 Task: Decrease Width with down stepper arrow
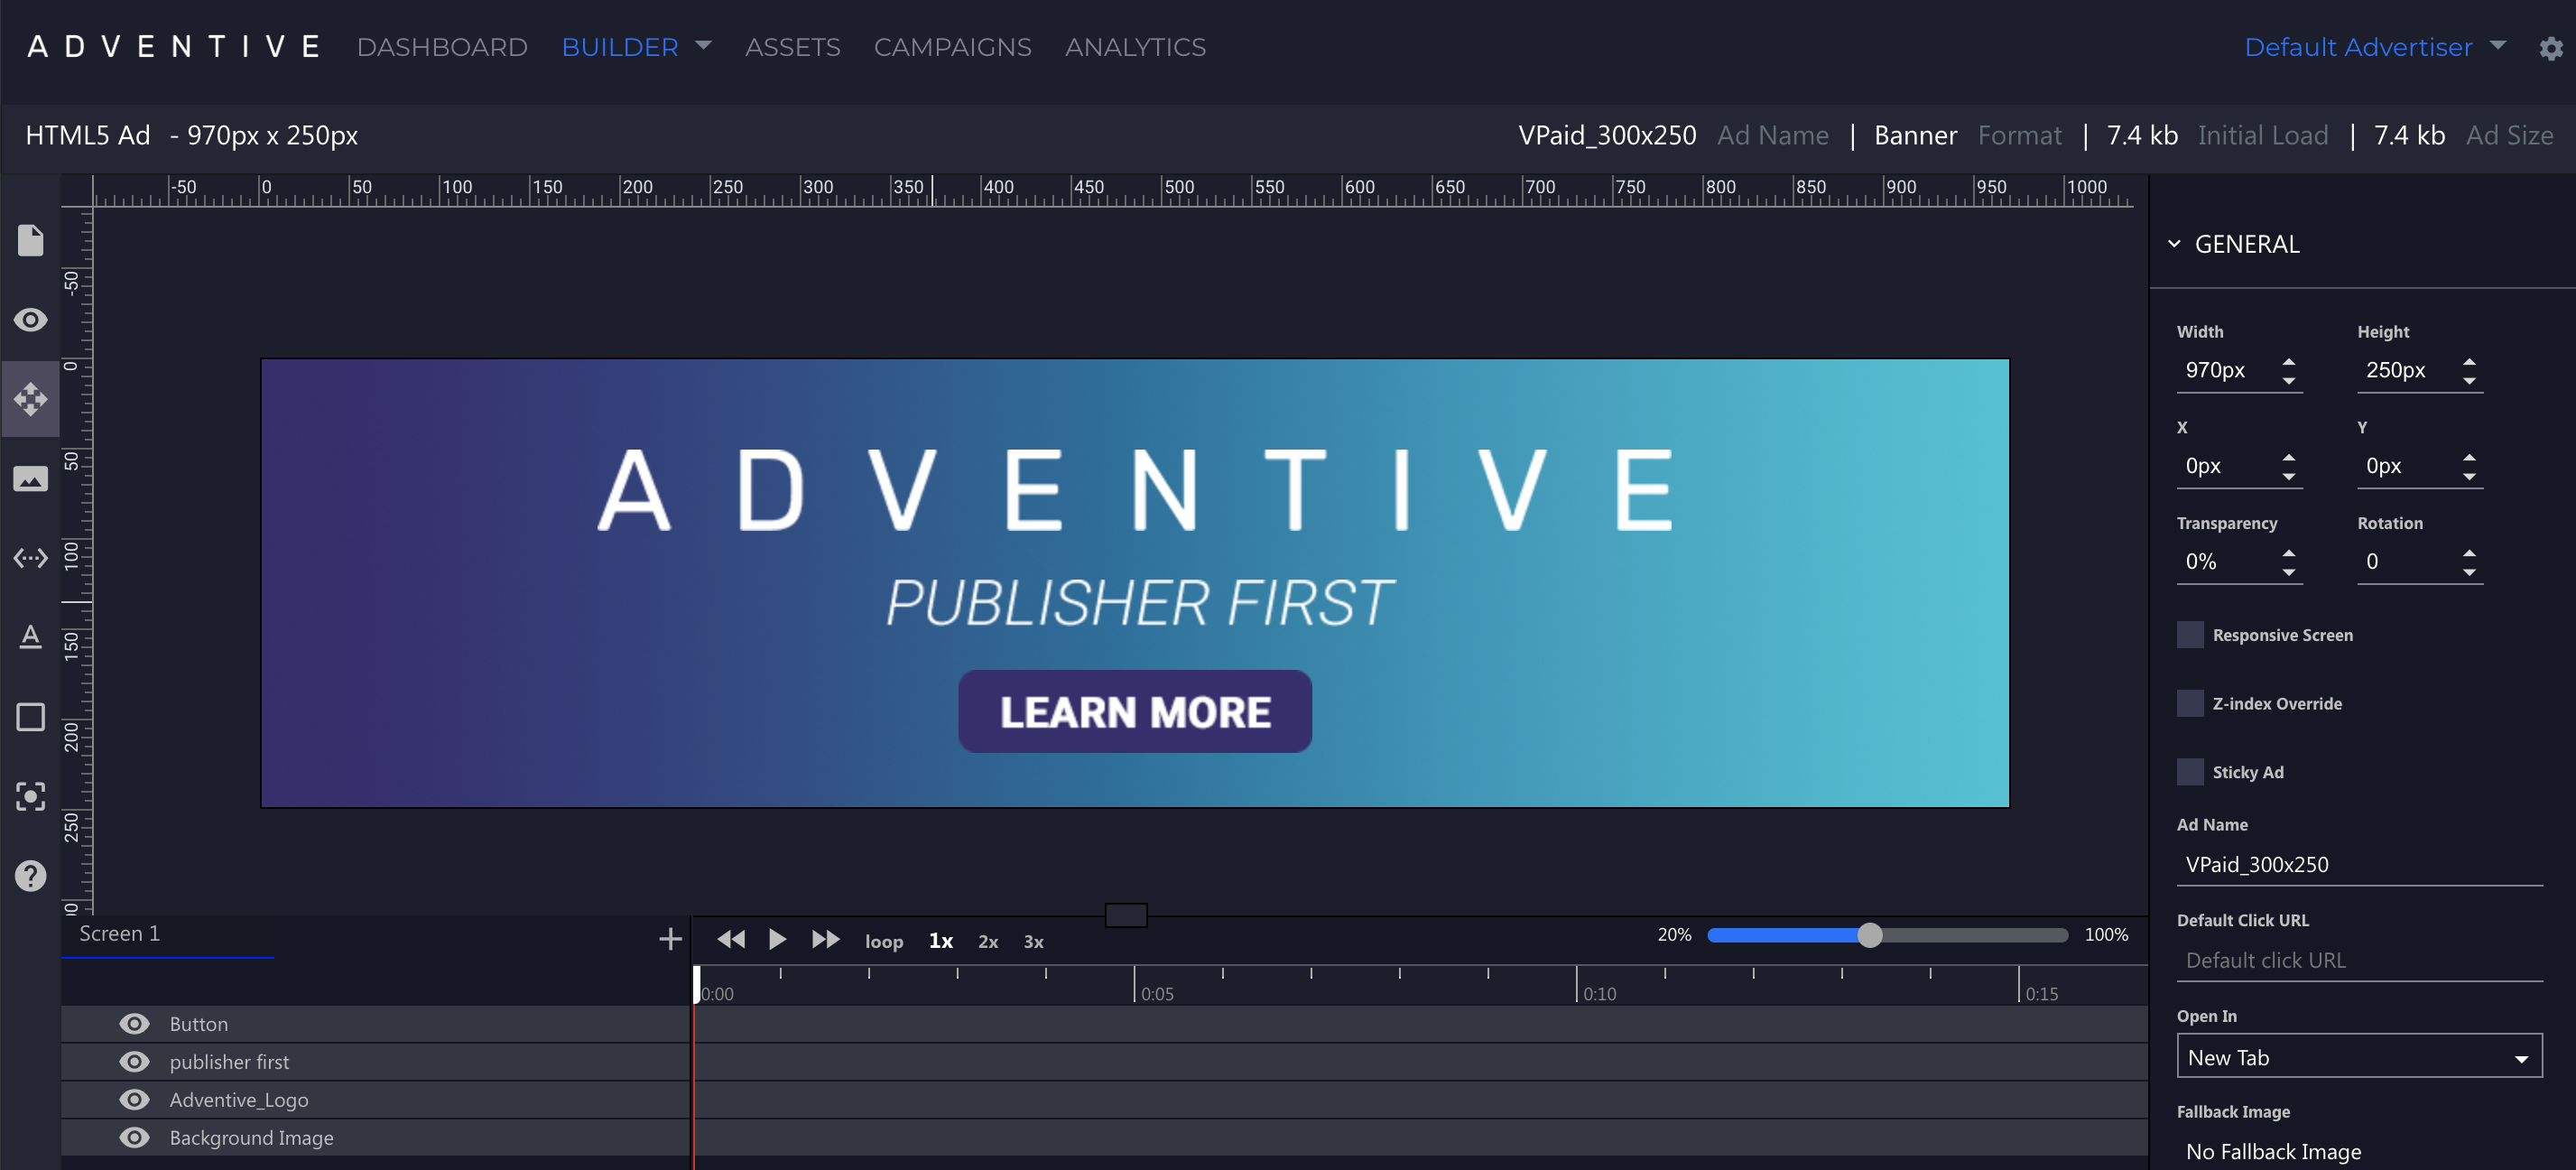coord(2289,381)
